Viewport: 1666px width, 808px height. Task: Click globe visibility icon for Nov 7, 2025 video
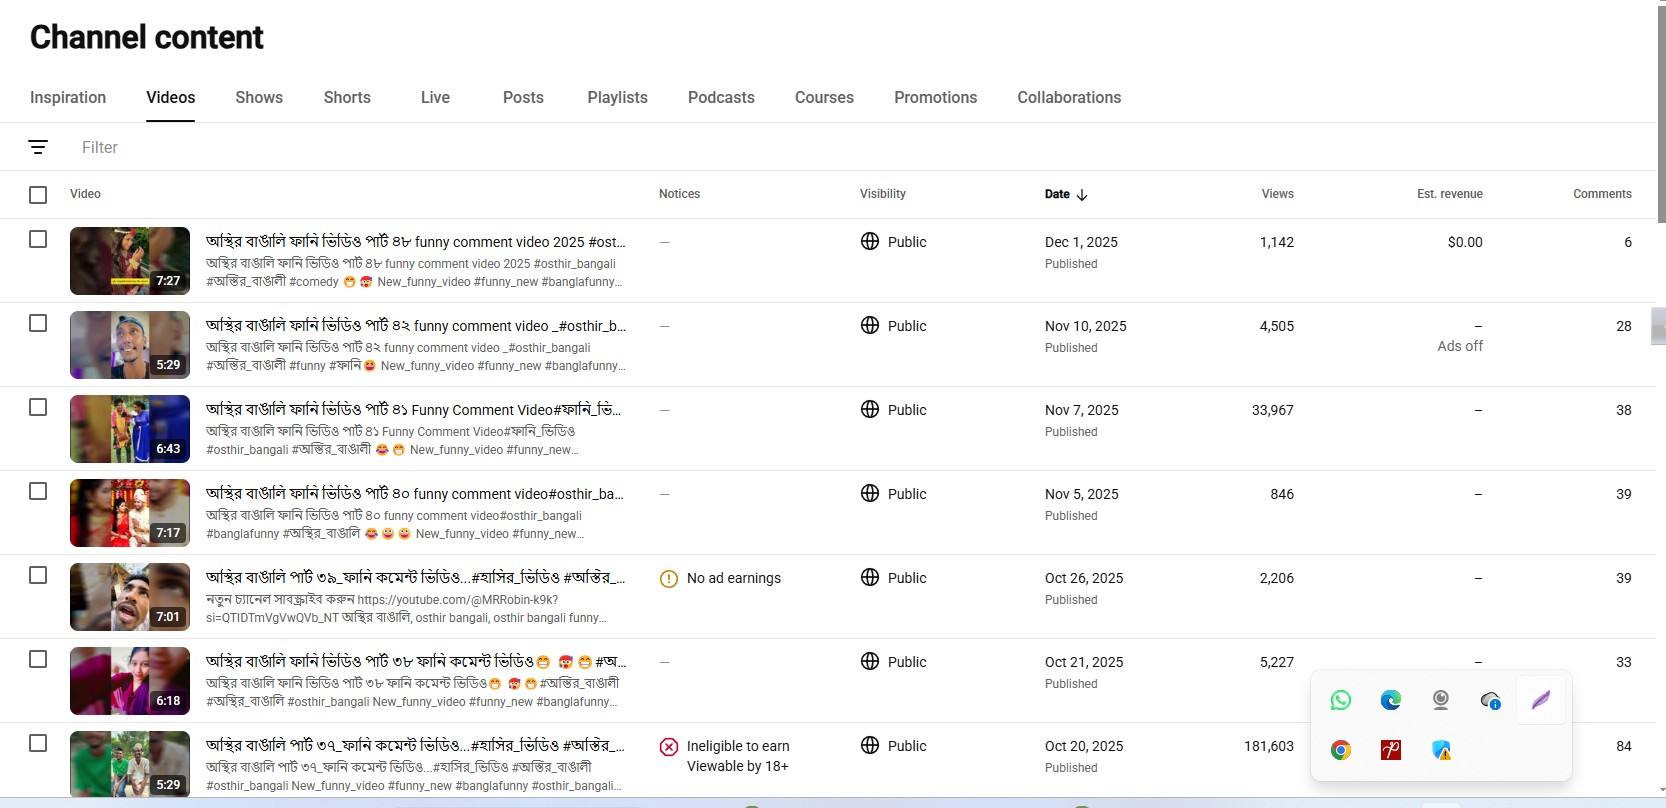tap(870, 409)
